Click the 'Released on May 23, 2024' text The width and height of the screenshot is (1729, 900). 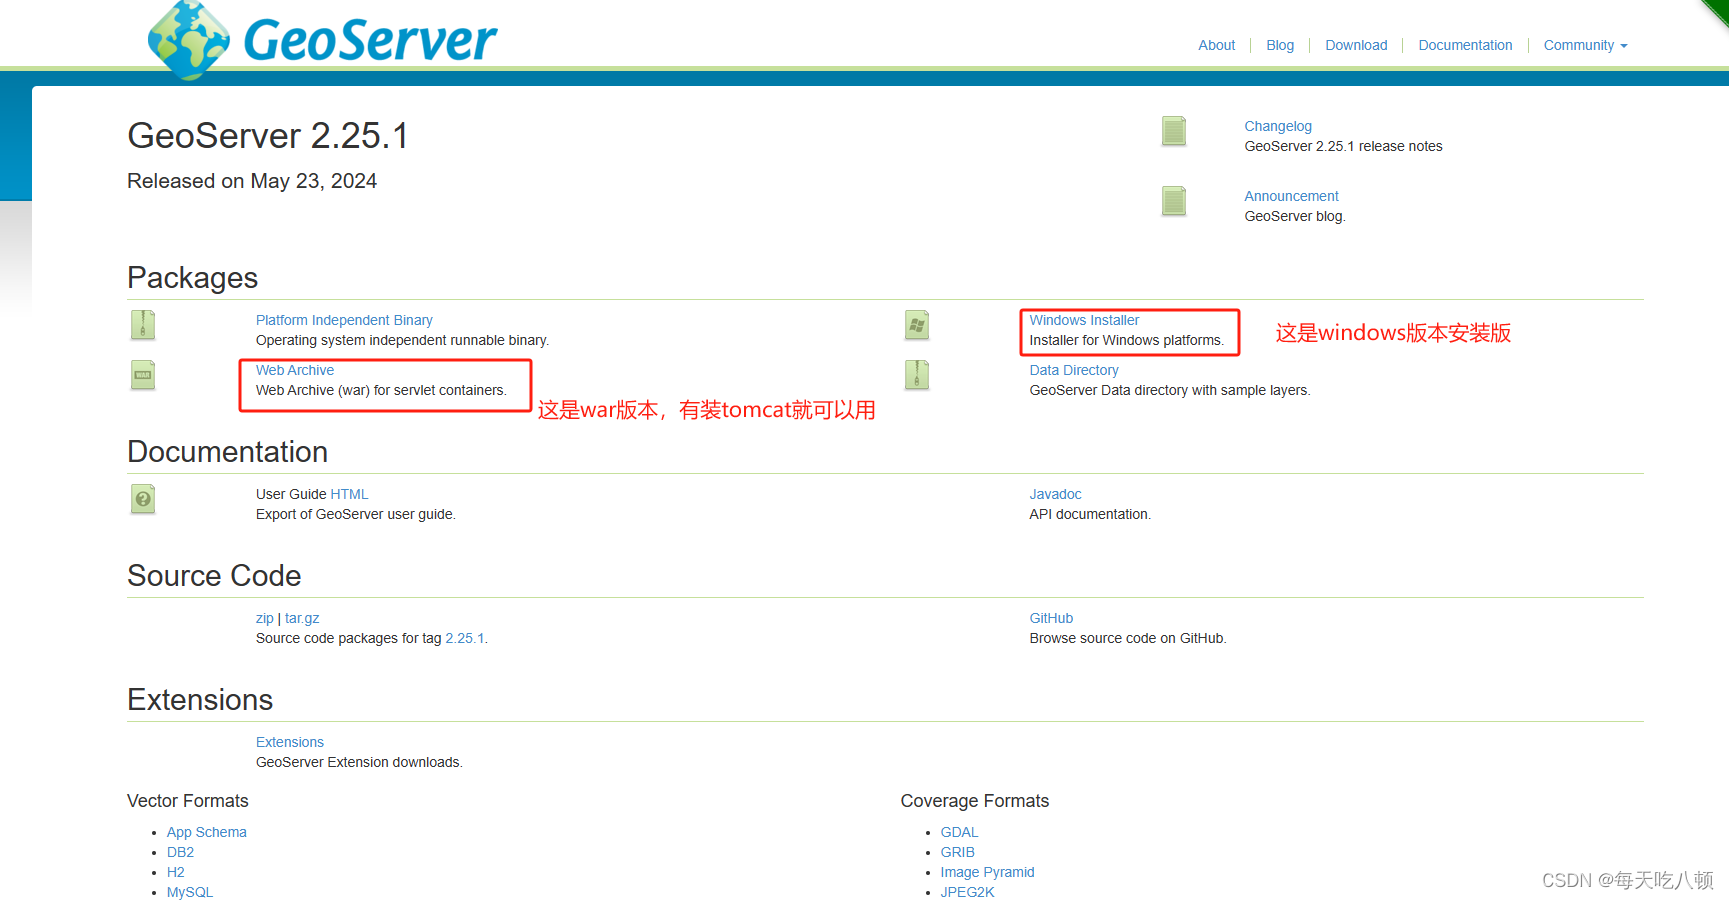tap(252, 181)
